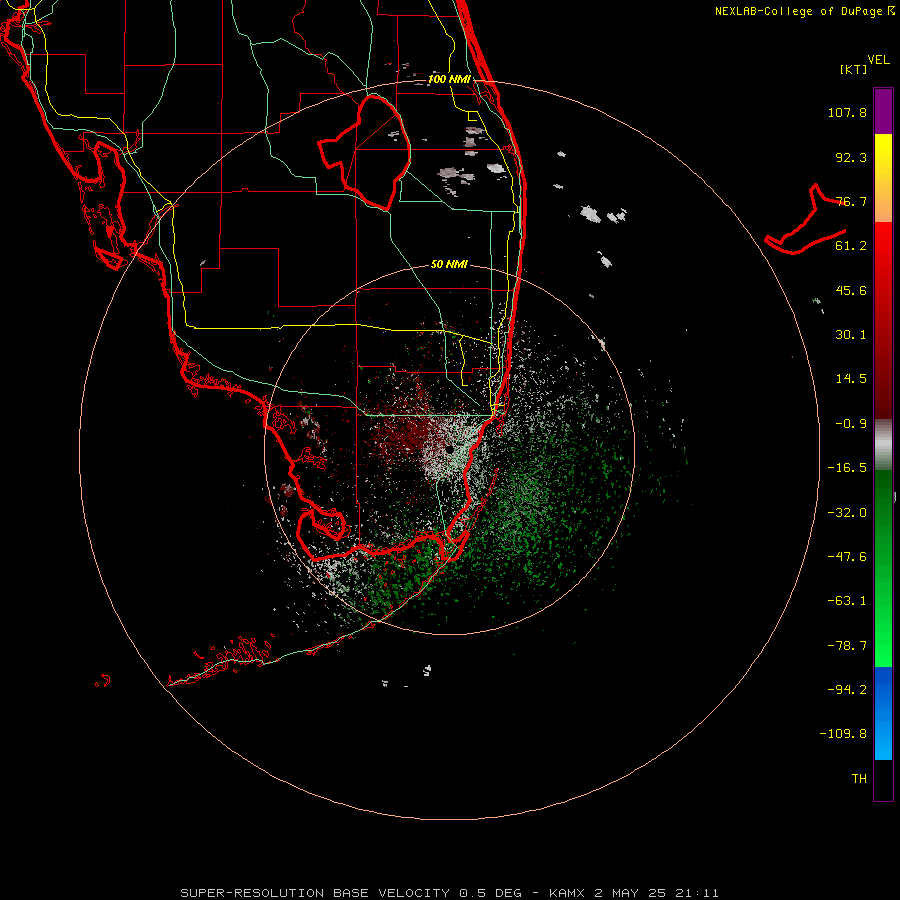Click the Super-Resolution Base Velocity caption
The height and width of the screenshot is (900, 900).
point(449,893)
